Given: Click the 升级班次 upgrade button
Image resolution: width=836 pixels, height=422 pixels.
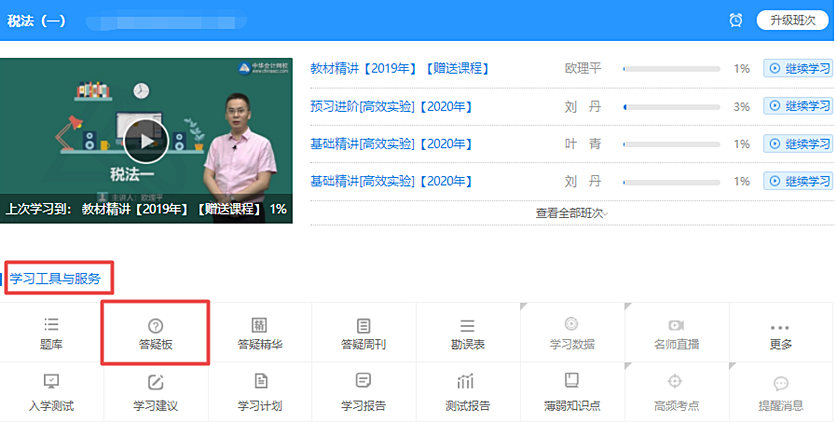Looking at the screenshot, I should click(792, 20).
